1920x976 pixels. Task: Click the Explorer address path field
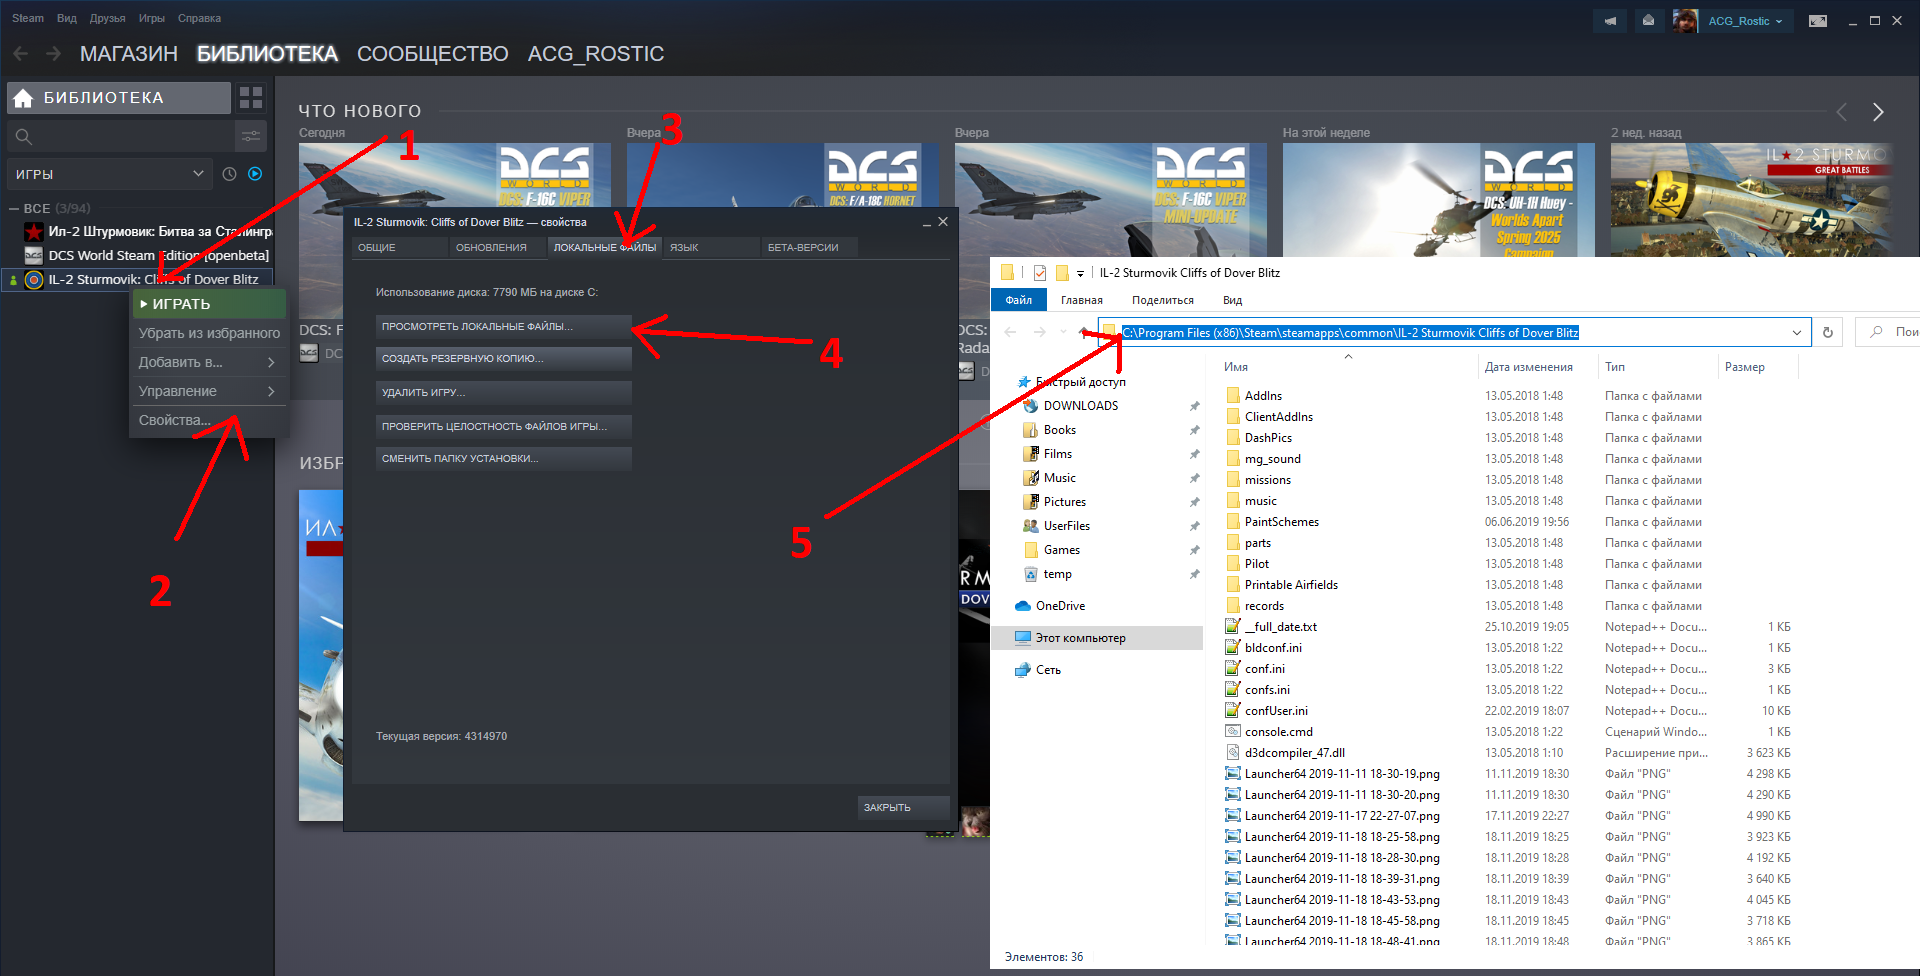[x=1455, y=332]
